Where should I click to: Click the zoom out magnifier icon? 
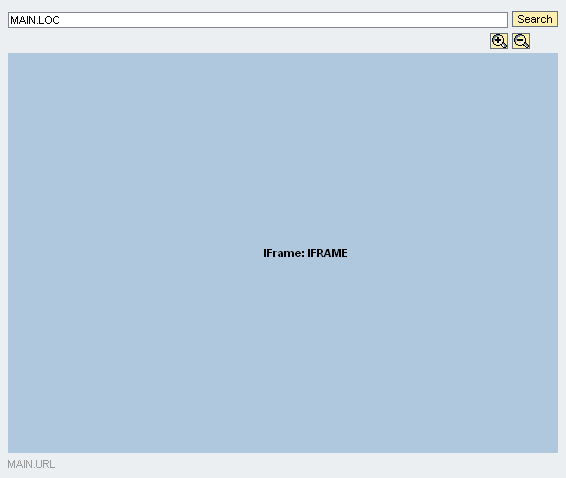point(521,41)
